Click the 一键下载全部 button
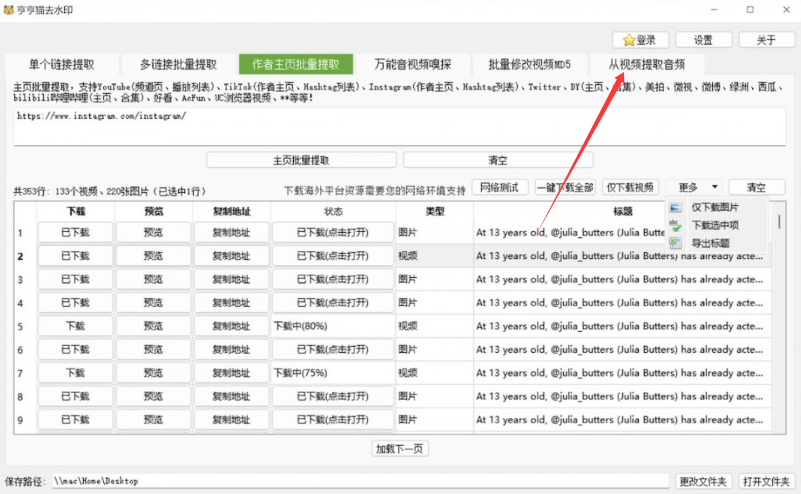Screen dimensions: 801x494 tap(566, 187)
